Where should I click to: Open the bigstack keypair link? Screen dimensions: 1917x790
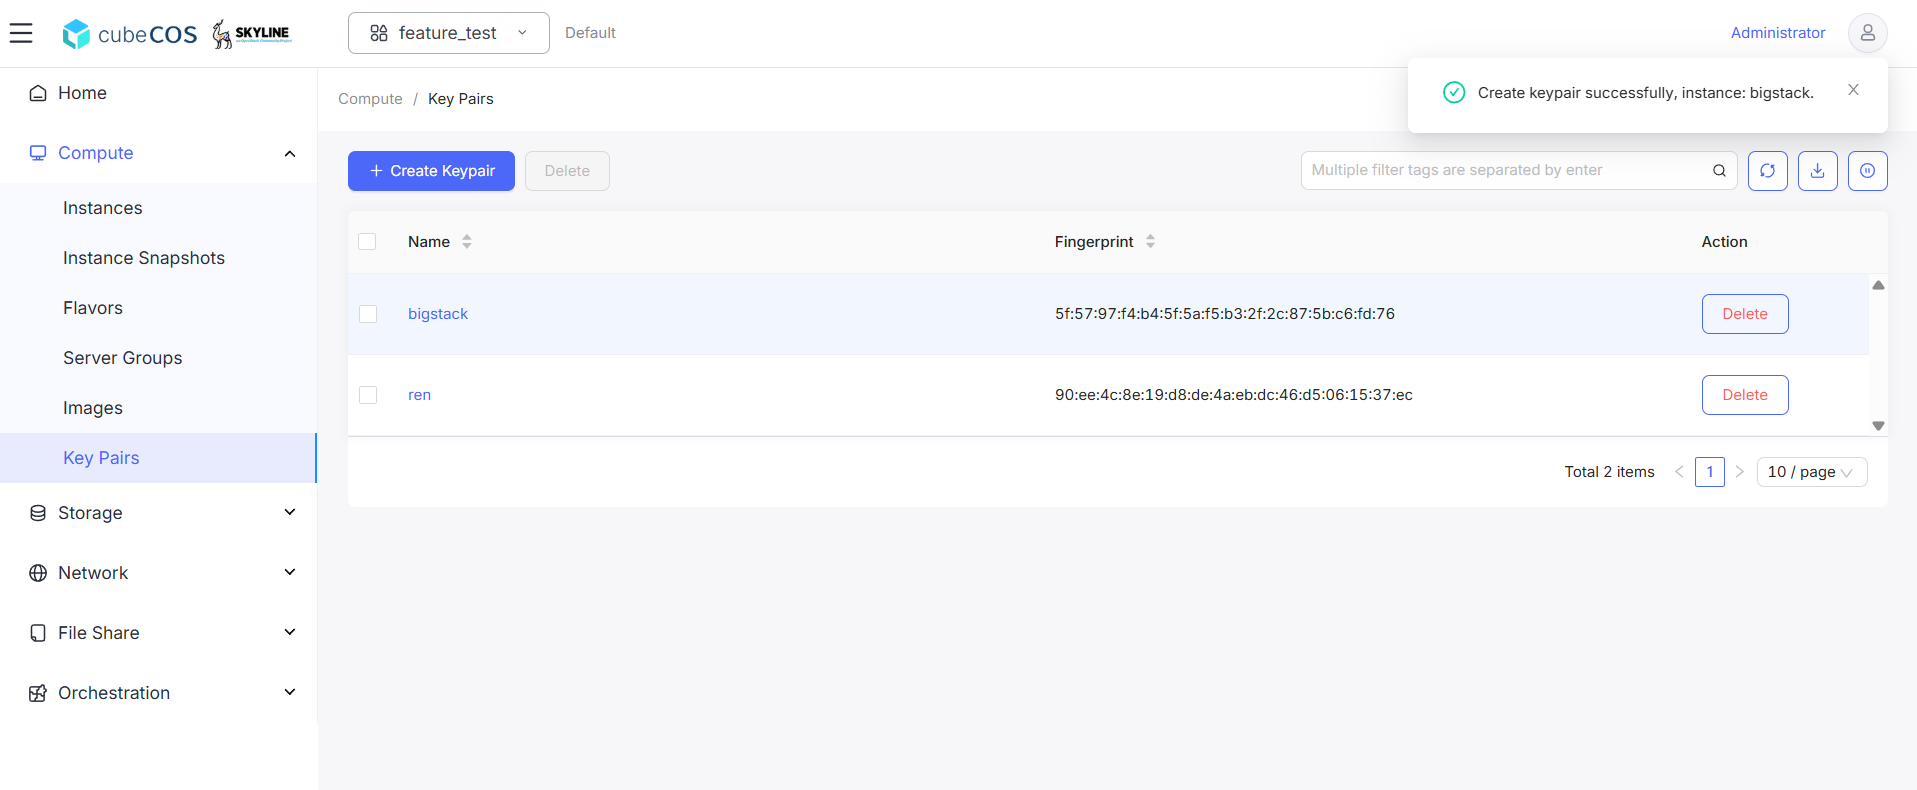point(438,314)
